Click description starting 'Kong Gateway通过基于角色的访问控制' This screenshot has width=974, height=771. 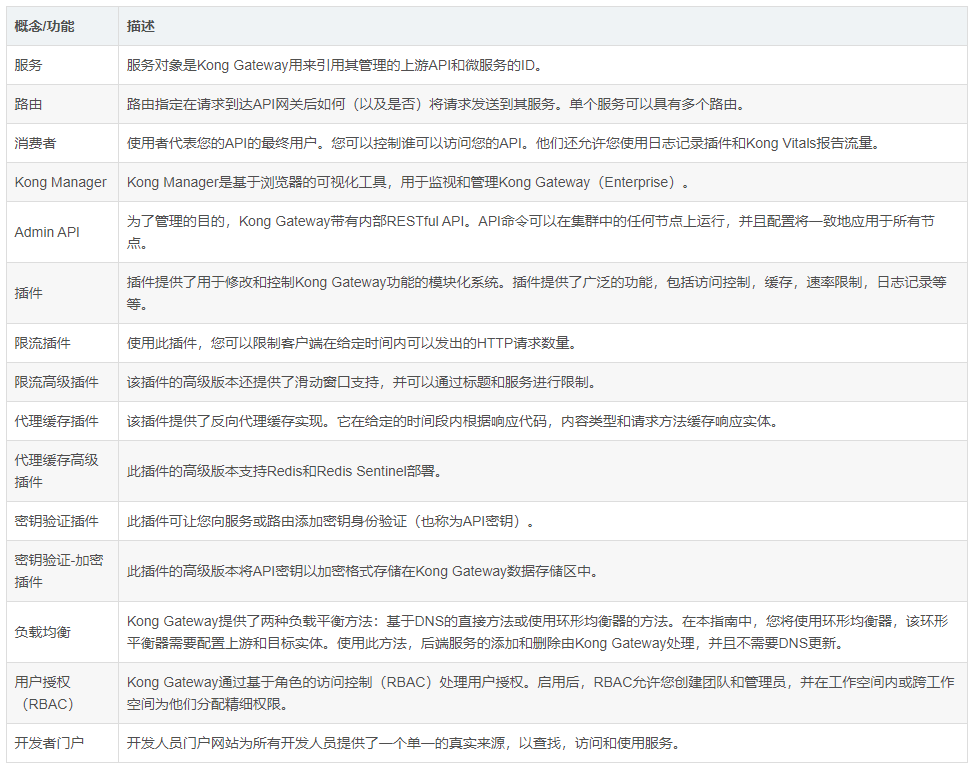click(542, 693)
